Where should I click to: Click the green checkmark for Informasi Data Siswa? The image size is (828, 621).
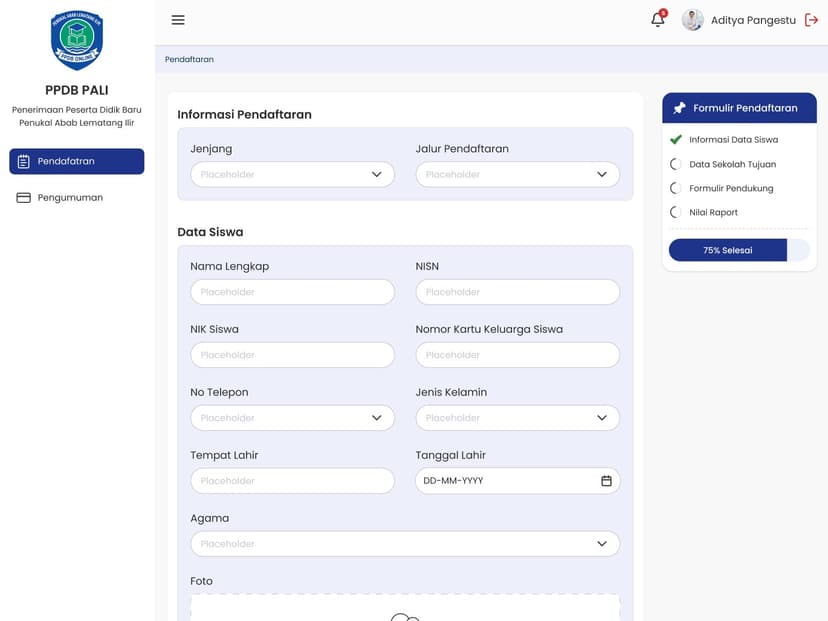click(675, 139)
